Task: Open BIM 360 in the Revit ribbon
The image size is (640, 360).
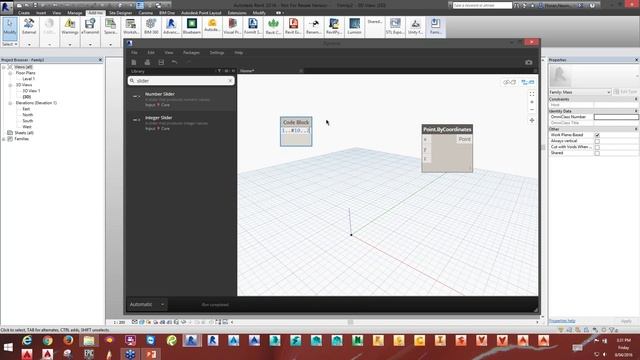Action: pyautogui.click(x=151, y=27)
